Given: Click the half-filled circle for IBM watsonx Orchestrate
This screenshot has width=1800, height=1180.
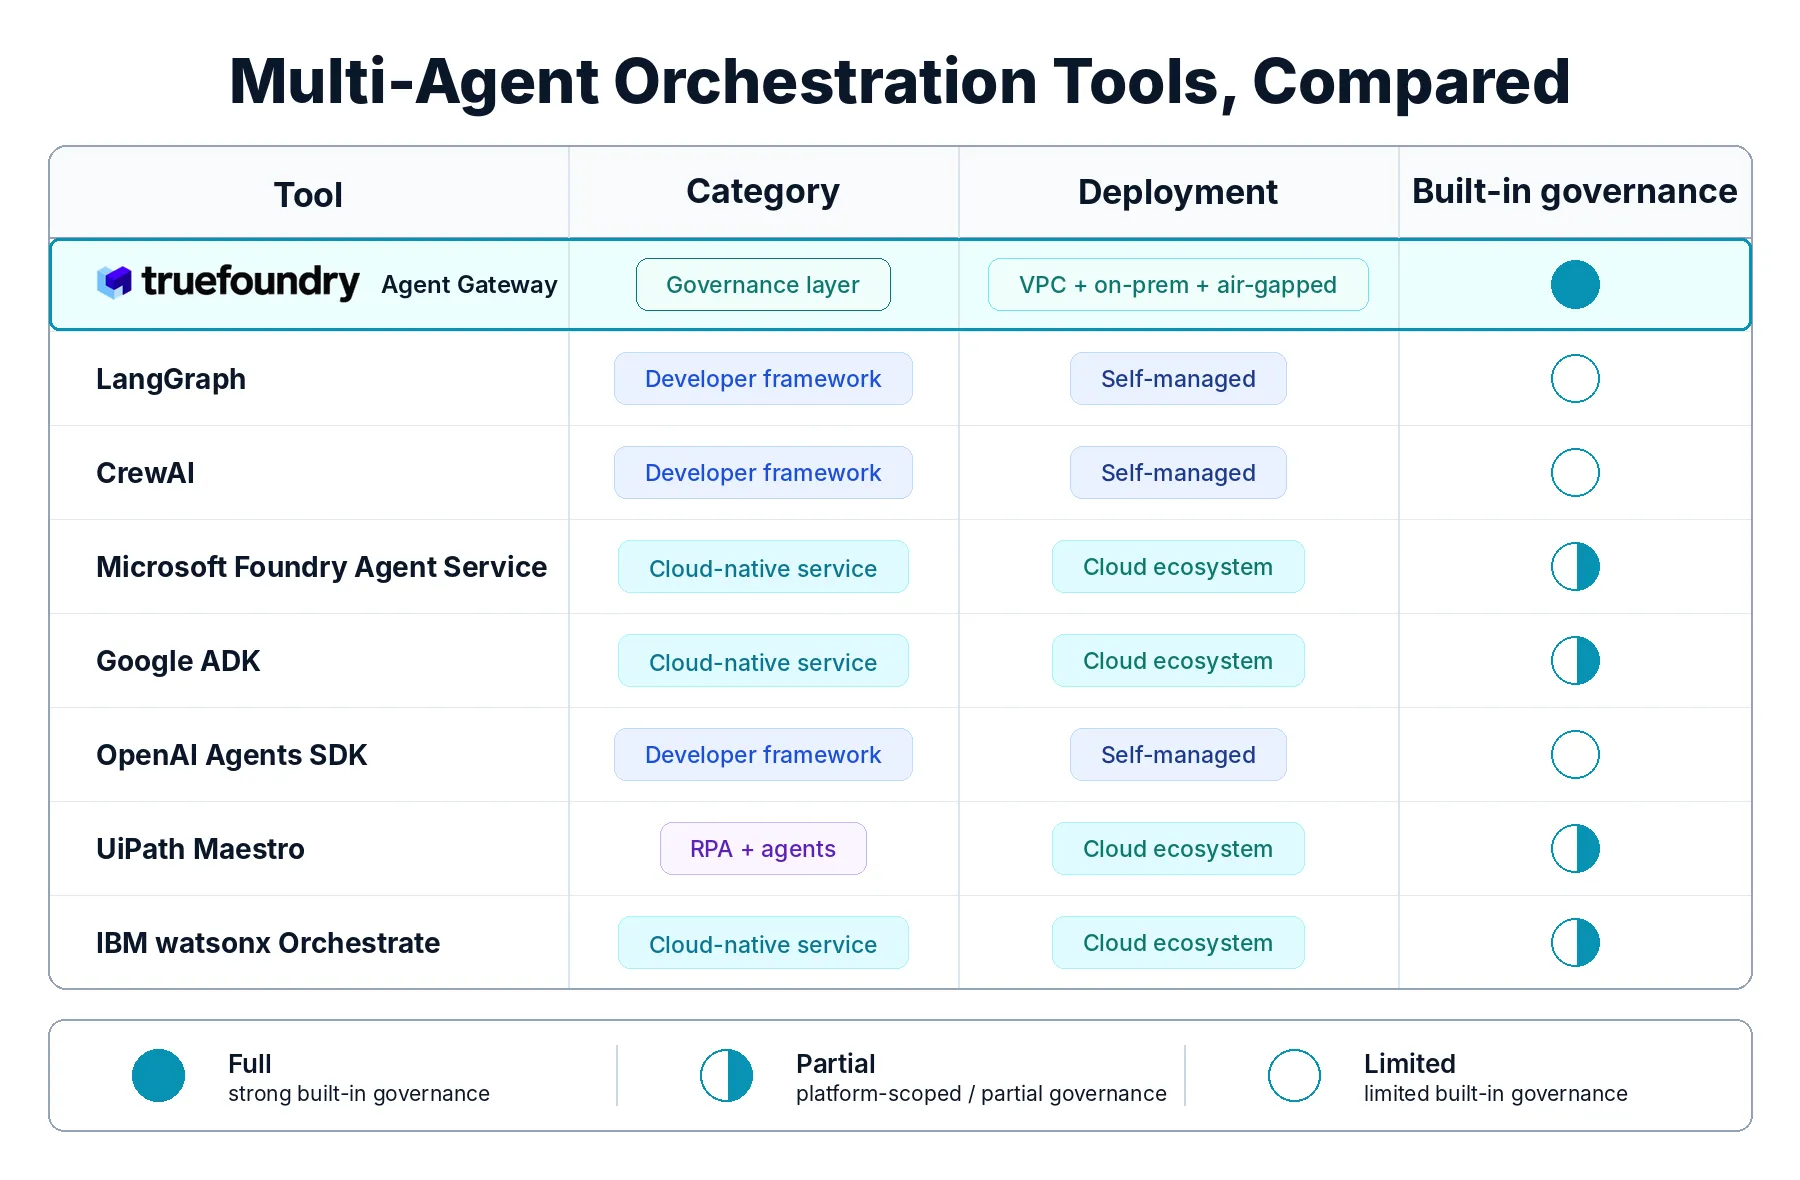Looking at the screenshot, I should click(1575, 942).
